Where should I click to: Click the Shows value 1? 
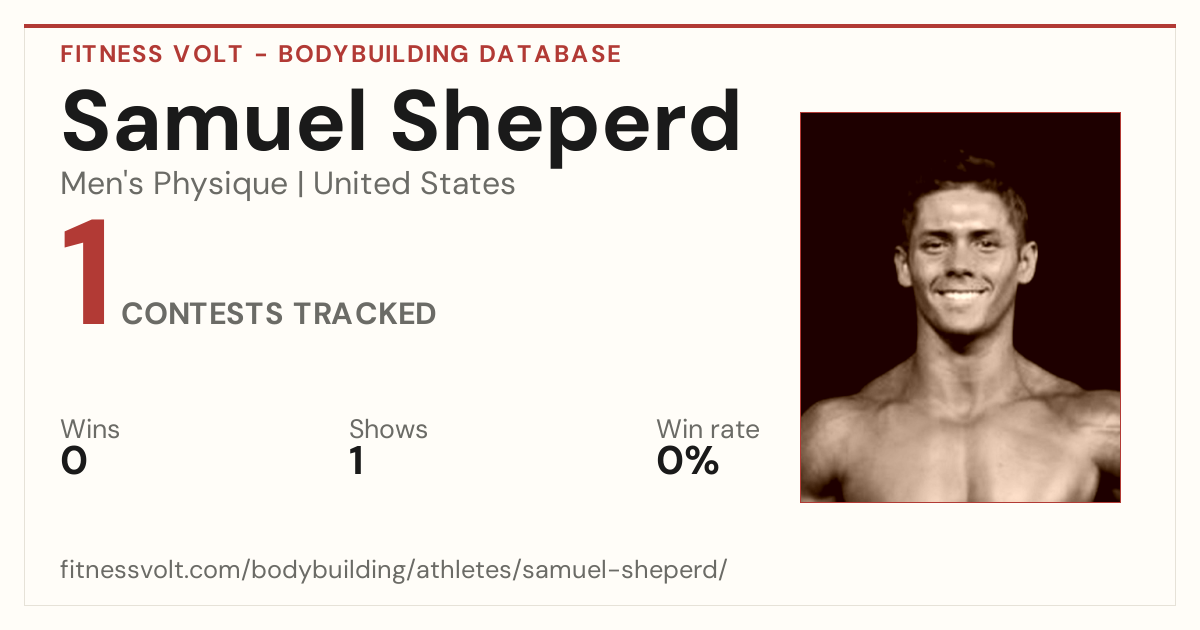[x=357, y=461]
